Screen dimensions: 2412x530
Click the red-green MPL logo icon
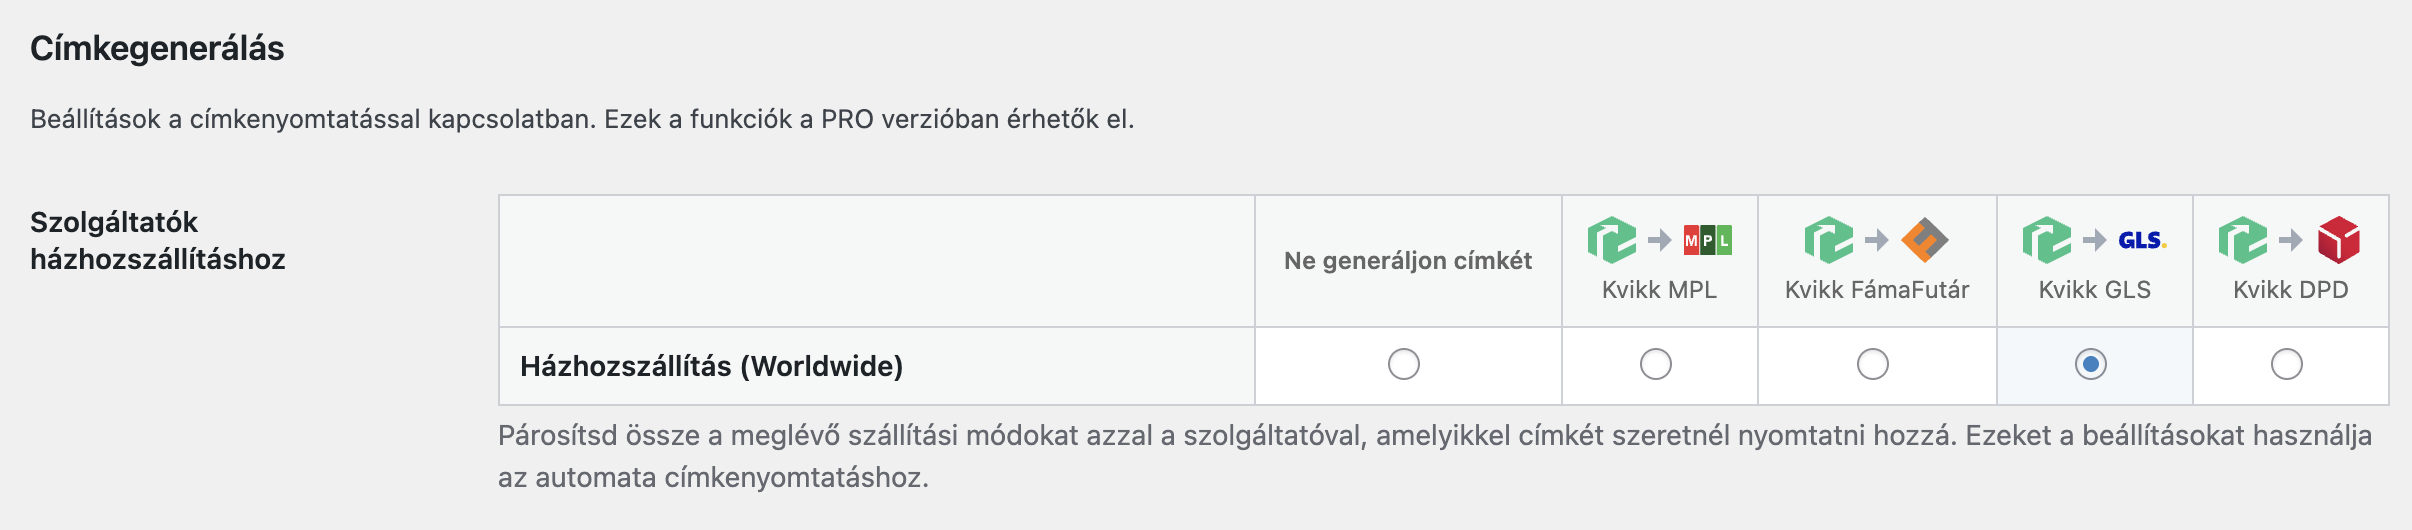(1708, 240)
